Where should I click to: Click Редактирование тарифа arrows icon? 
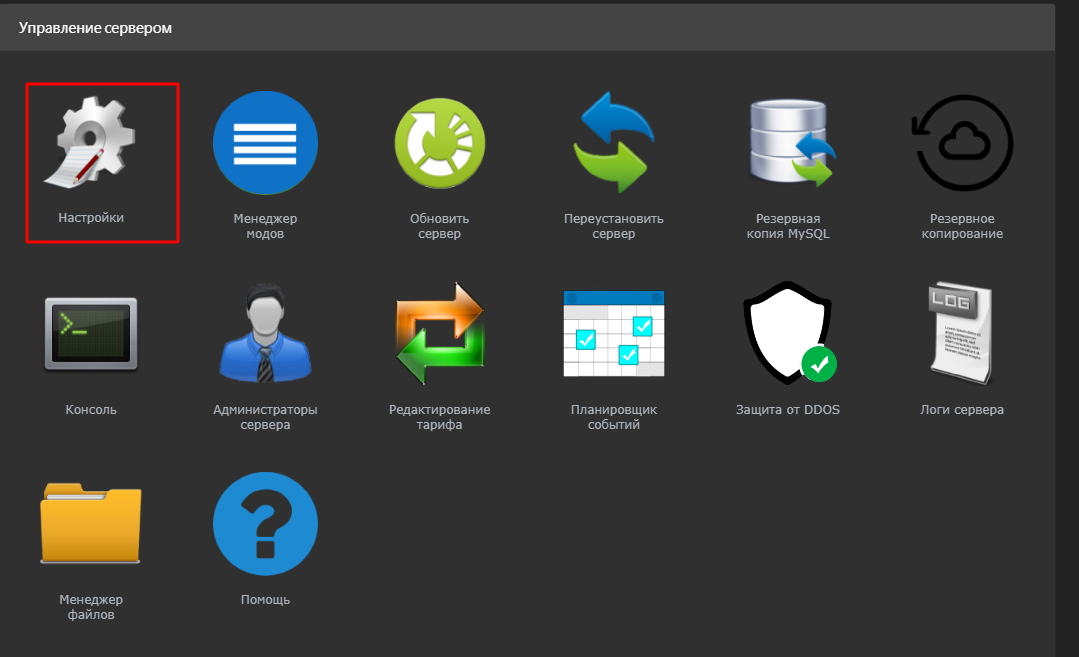click(440, 334)
